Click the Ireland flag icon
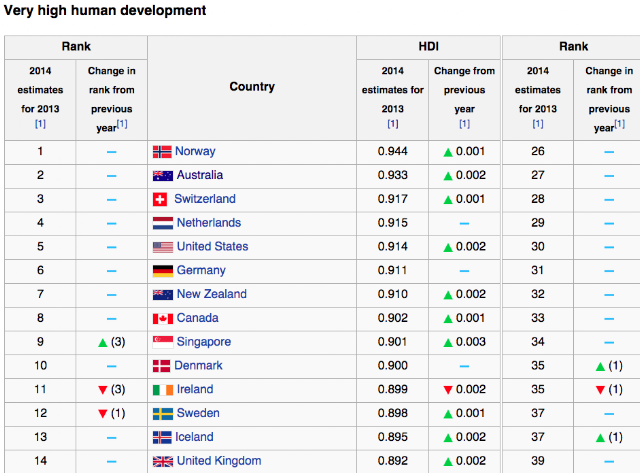The height and width of the screenshot is (473, 640). click(163, 390)
